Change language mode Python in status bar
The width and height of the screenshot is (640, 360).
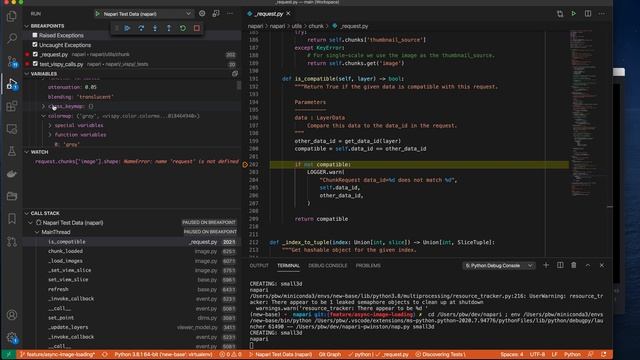click(572, 354)
